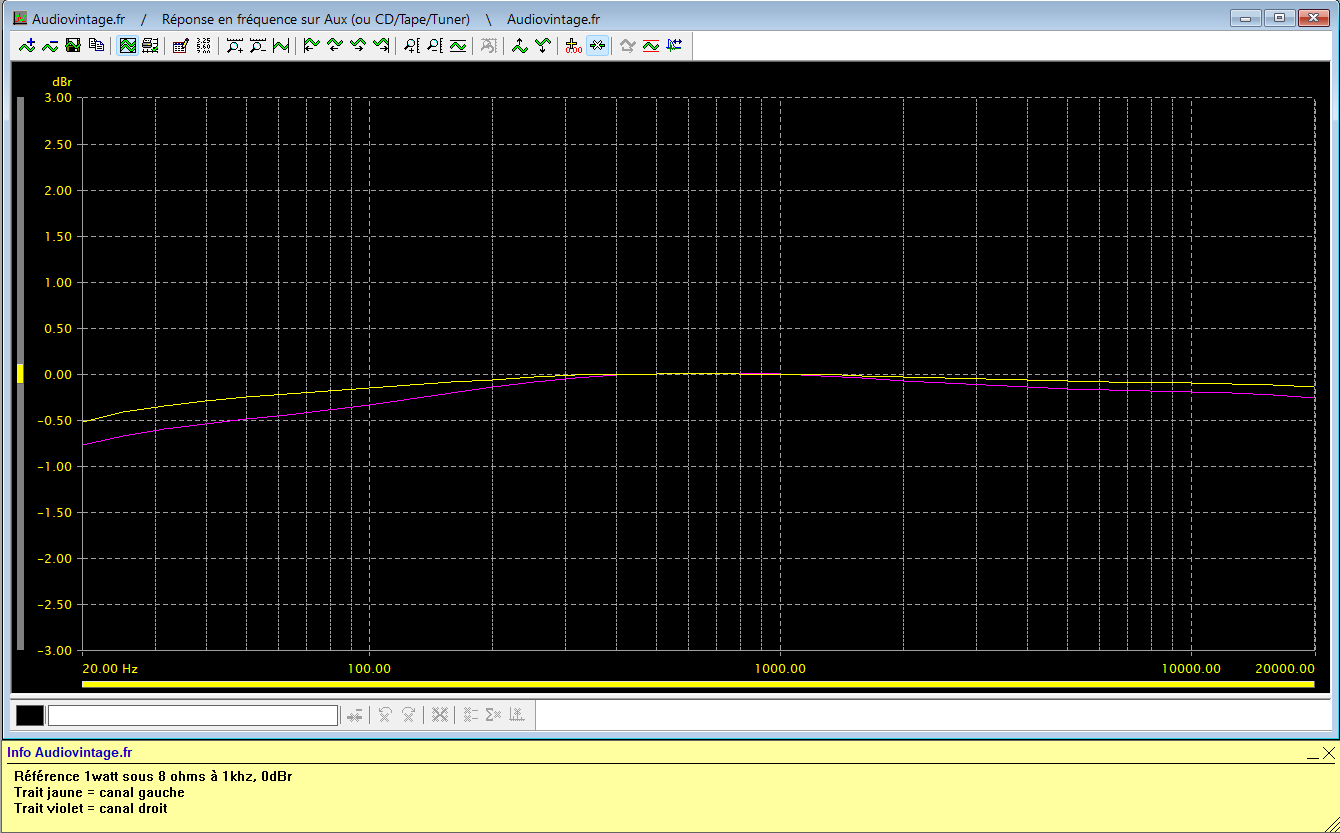Image resolution: width=1340 pixels, height=833 pixels.
Task: Click the empty text field beside black swatch
Action: 192,715
